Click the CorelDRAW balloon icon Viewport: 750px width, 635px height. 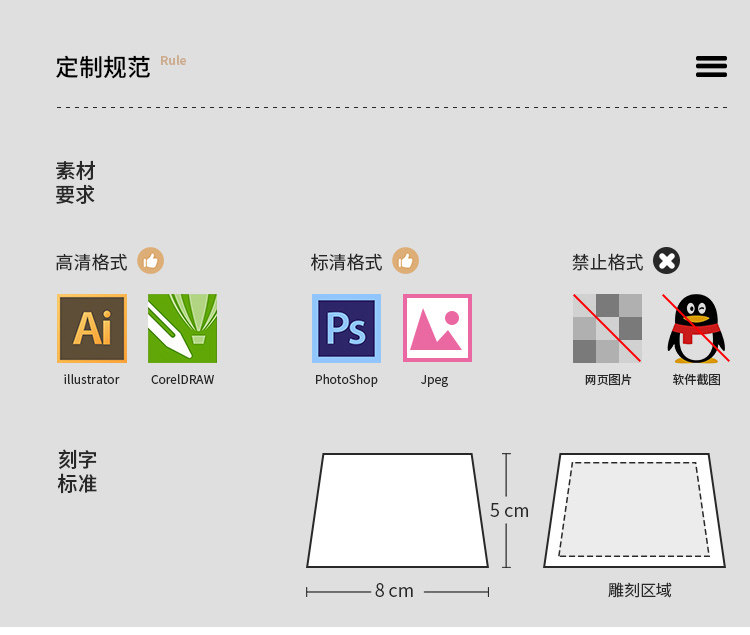coord(182,328)
